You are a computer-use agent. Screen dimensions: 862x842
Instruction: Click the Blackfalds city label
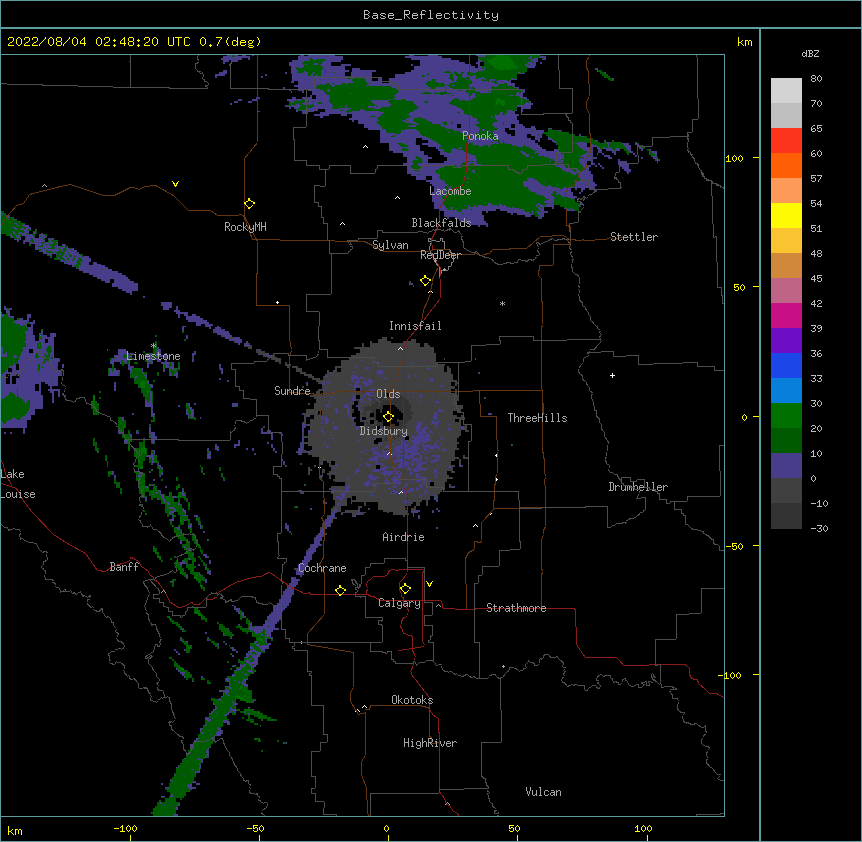pyautogui.click(x=441, y=223)
